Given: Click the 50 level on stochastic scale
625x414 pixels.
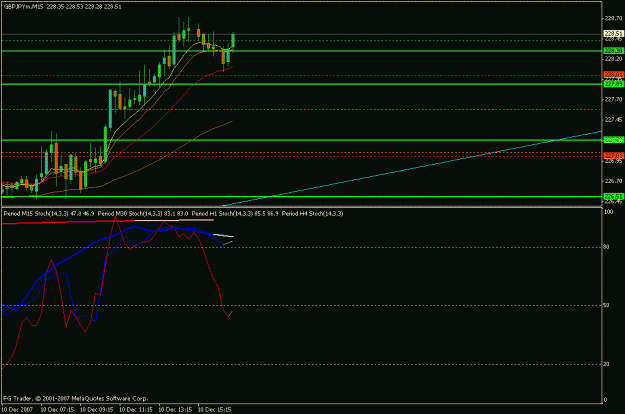Looking at the screenshot, I should 607,305.
